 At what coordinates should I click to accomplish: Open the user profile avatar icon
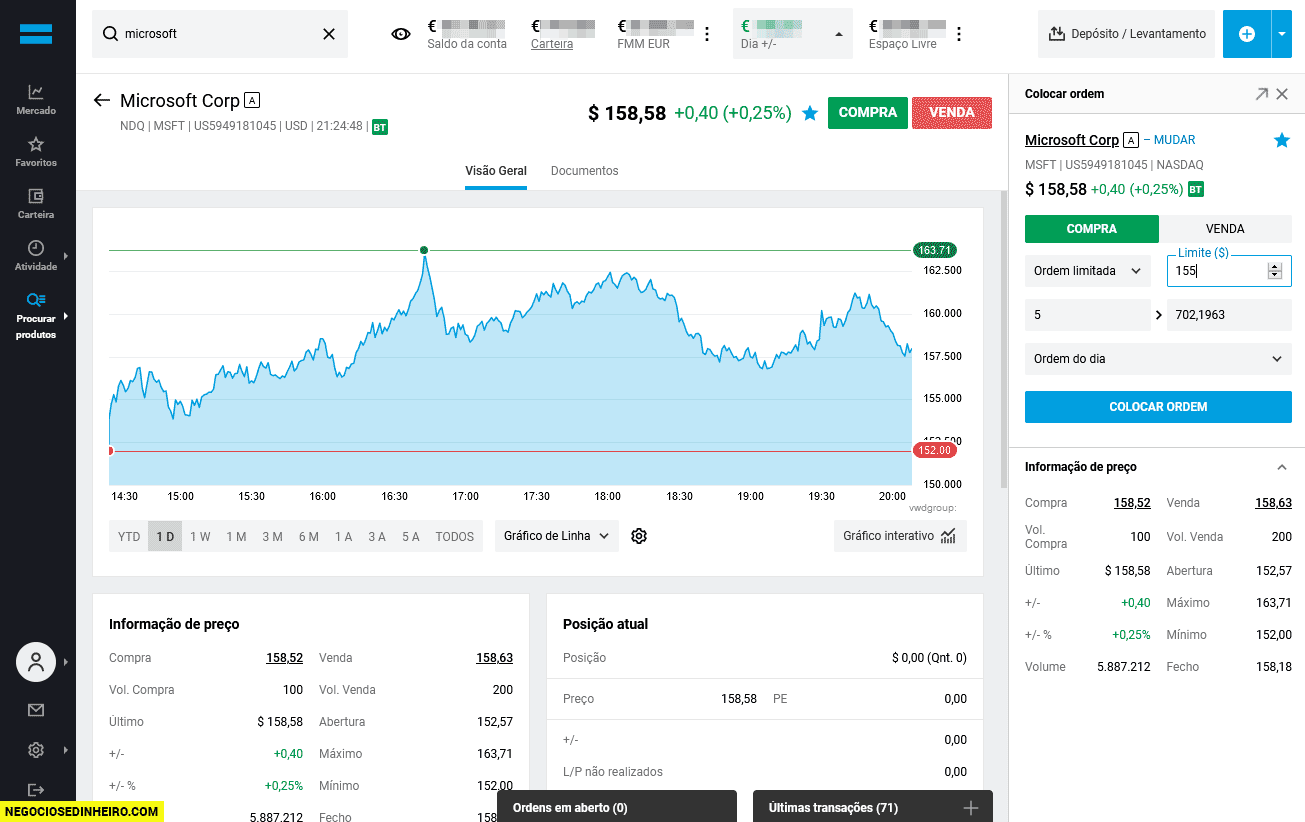click(x=36, y=662)
